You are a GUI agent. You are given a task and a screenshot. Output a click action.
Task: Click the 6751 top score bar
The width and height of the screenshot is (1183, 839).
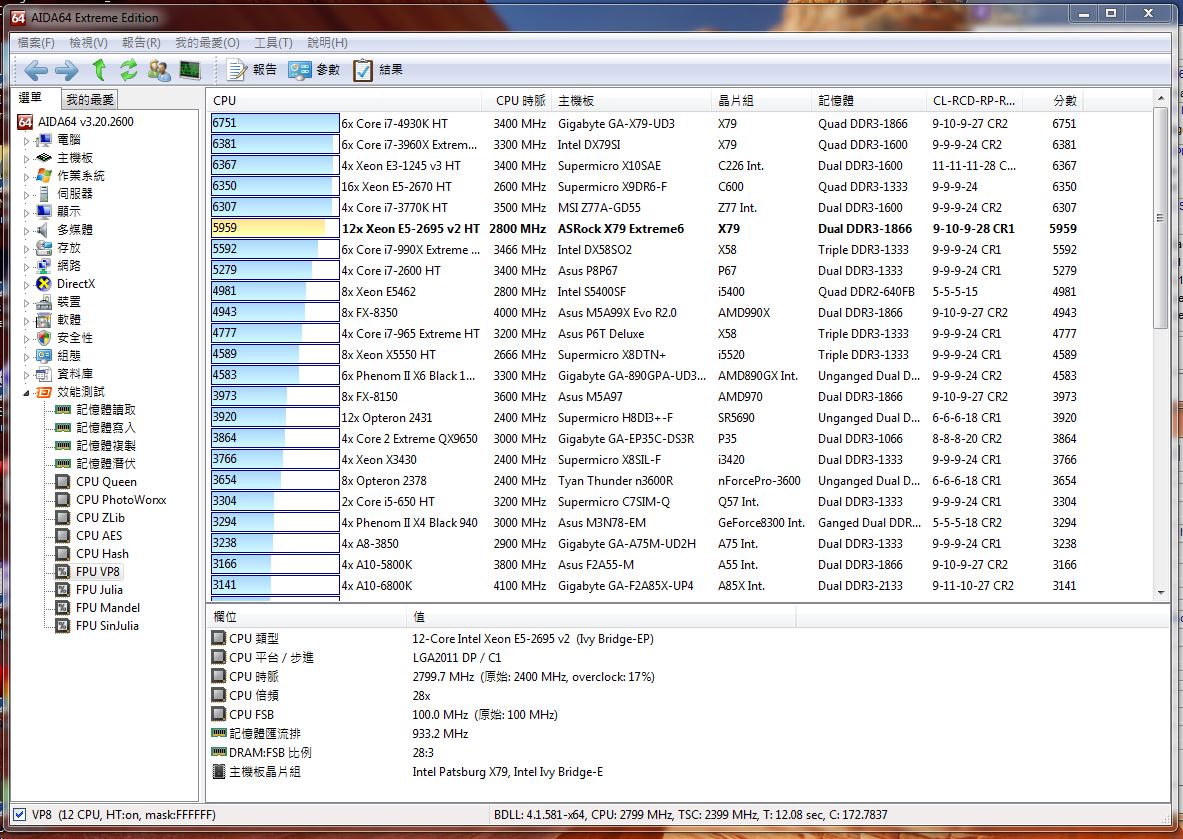tap(275, 124)
